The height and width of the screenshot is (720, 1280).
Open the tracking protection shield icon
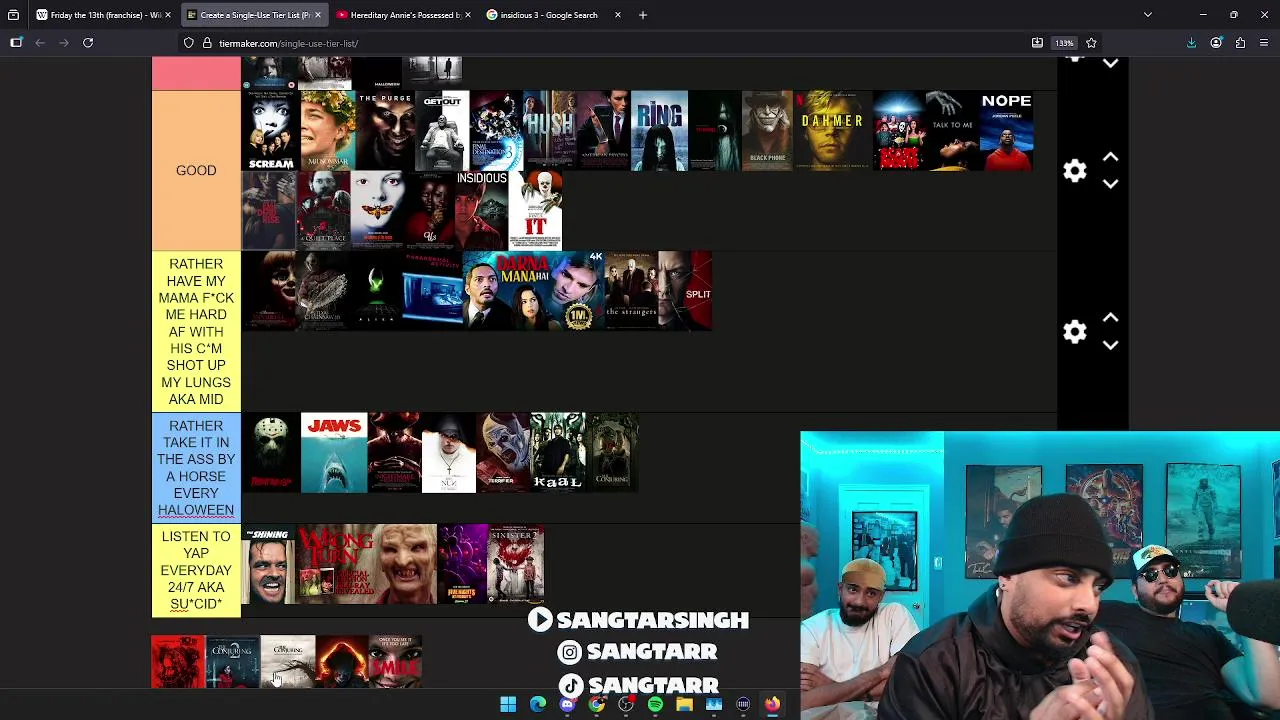pyautogui.click(x=188, y=43)
